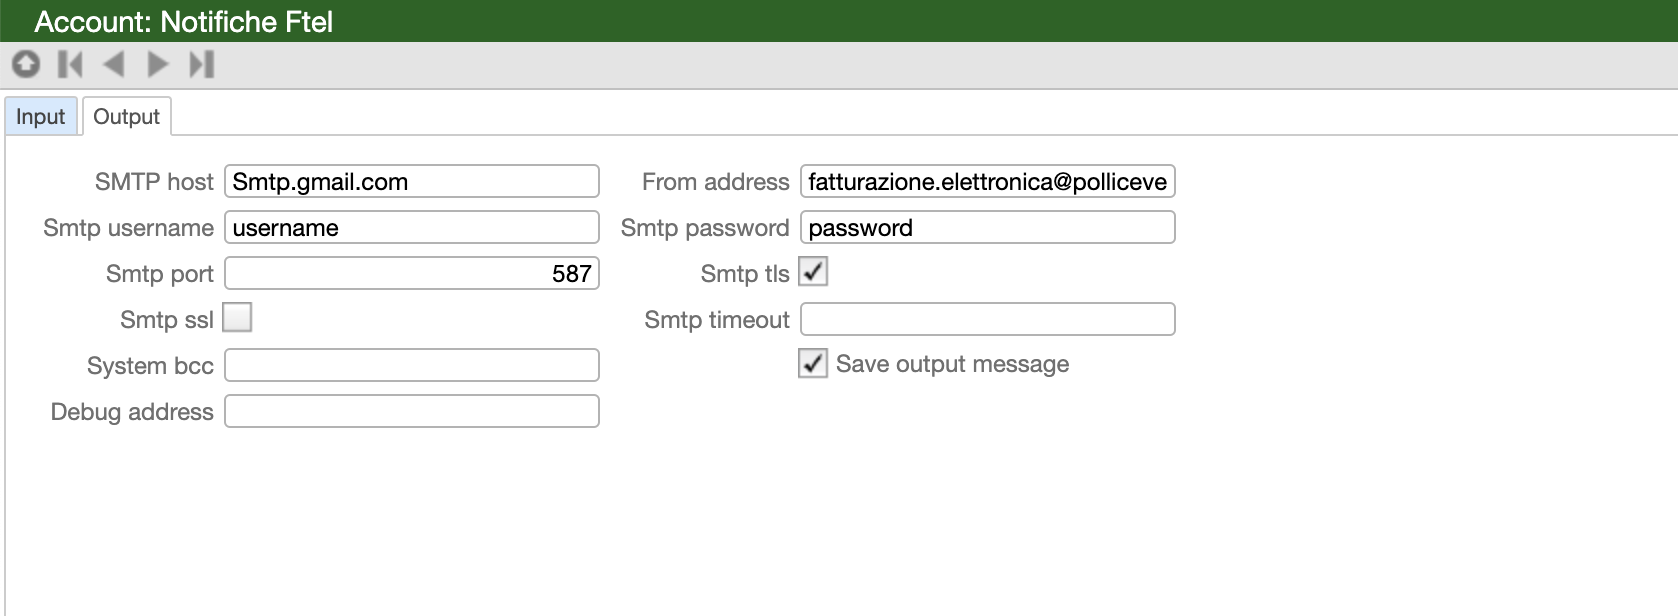This screenshot has height=616, width=1678.
Task: Jump to last record icon
Action: click(202, 65)
